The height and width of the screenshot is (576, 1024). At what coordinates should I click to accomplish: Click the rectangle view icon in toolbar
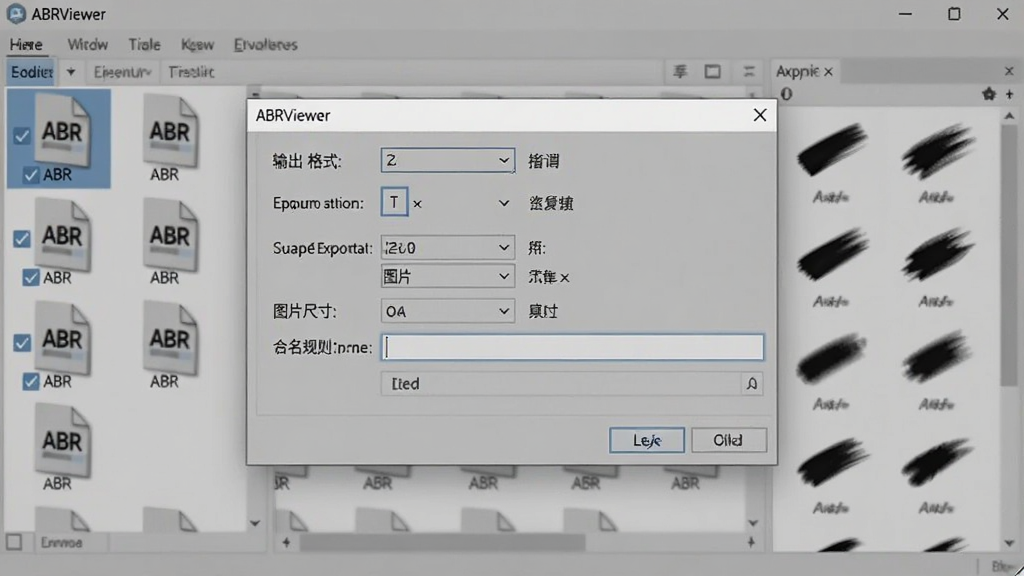click(x=712, y=72)
